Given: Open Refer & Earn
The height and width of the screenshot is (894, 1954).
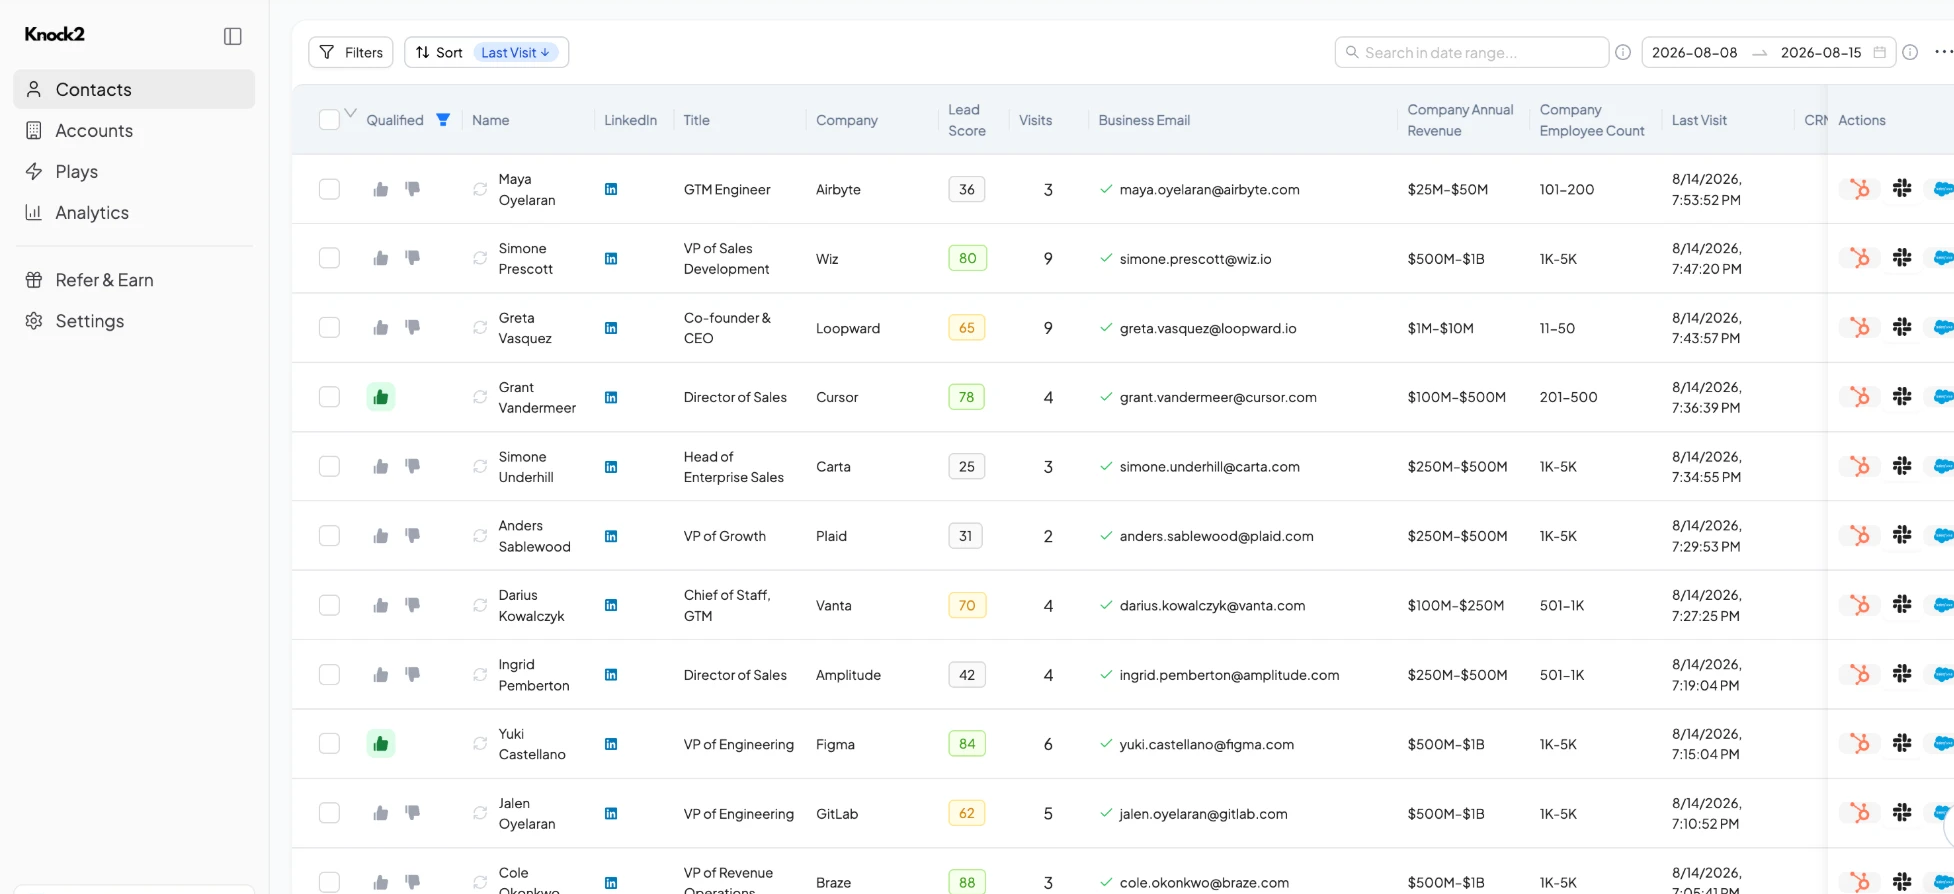Looking at the screenshot, I should [x=134, y=280].
